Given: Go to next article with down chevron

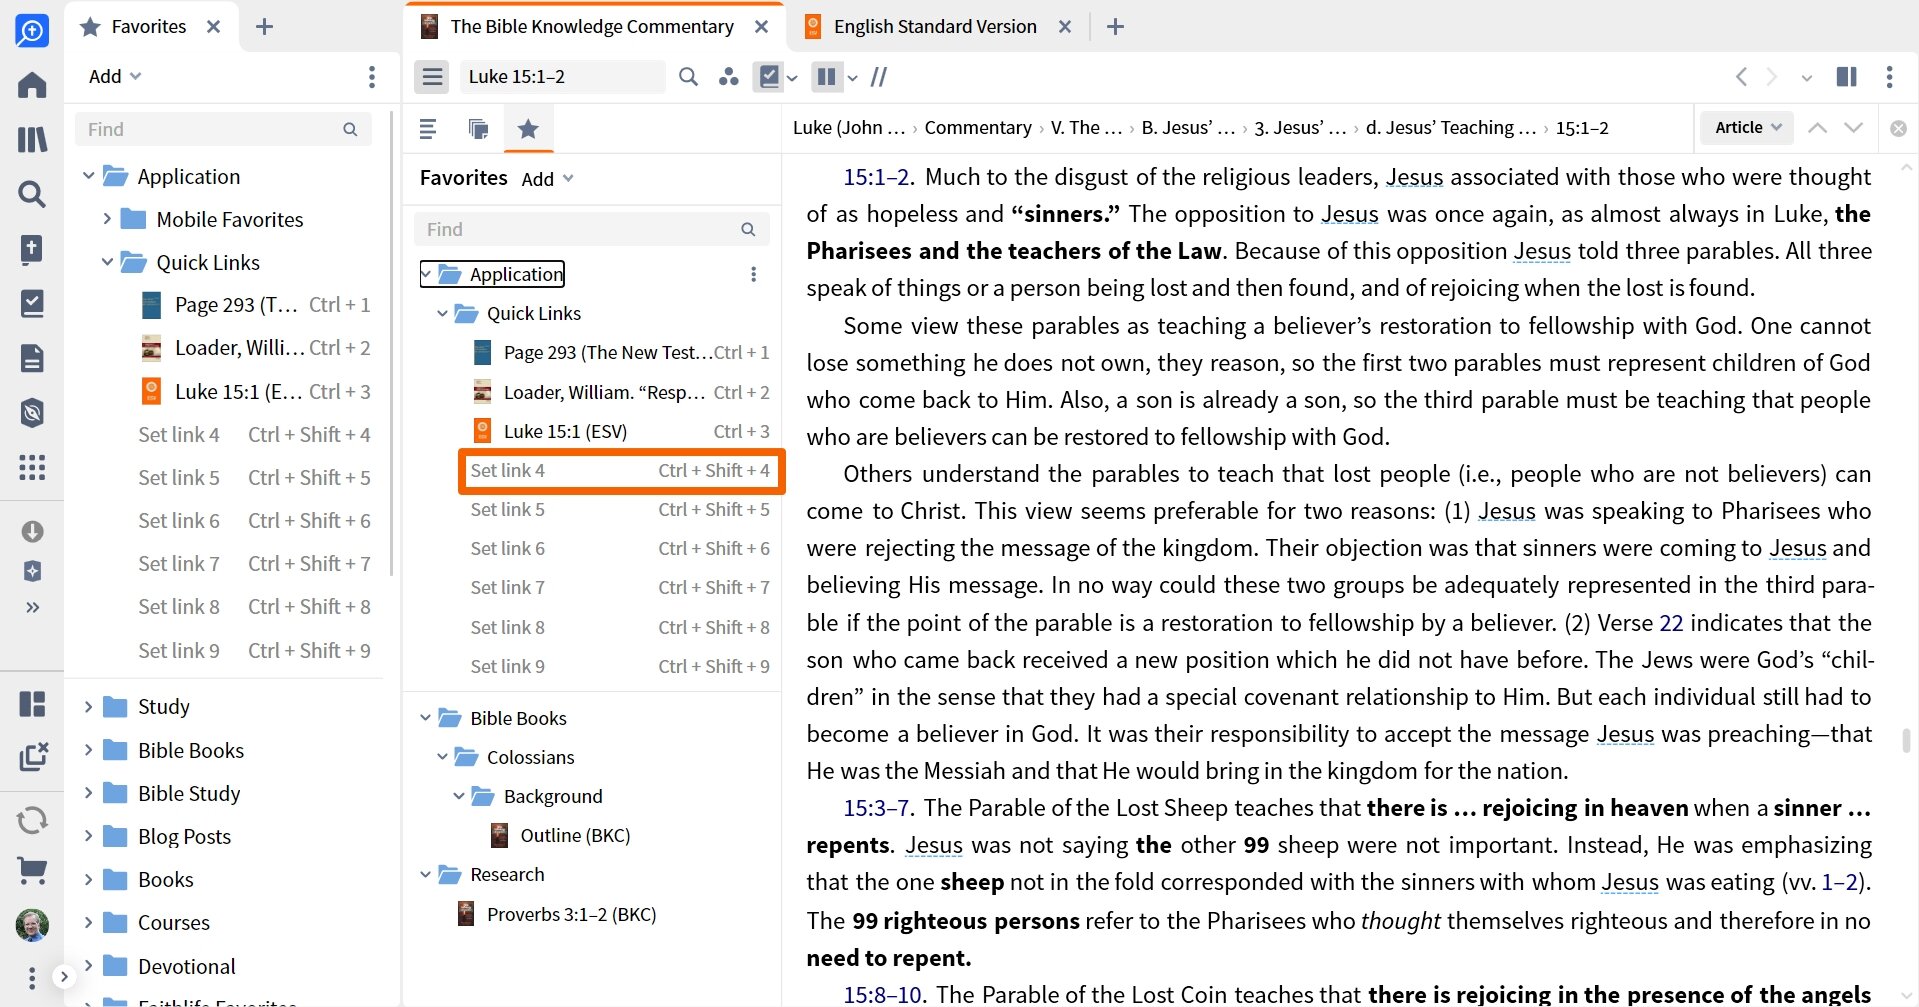Looking at the screenshot, I should tap(1853, 128).
